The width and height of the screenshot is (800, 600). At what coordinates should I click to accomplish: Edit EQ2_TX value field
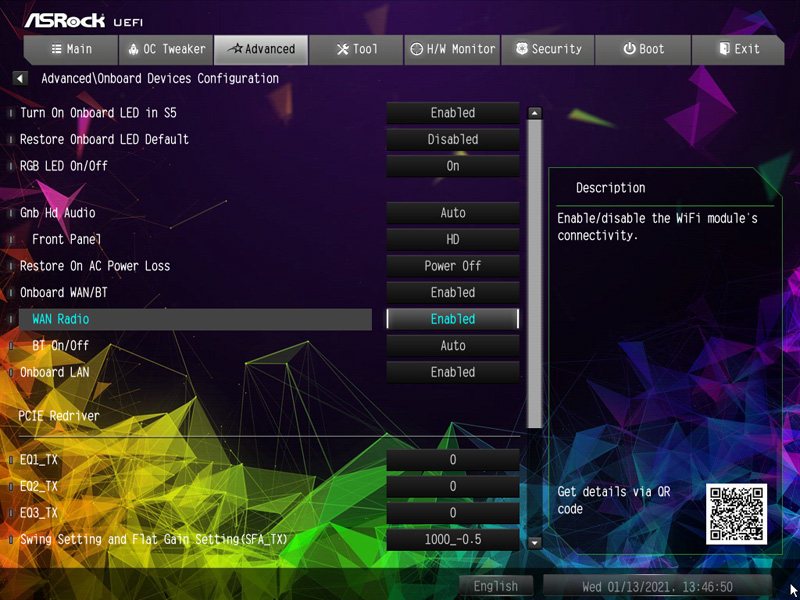click(453, 486)
